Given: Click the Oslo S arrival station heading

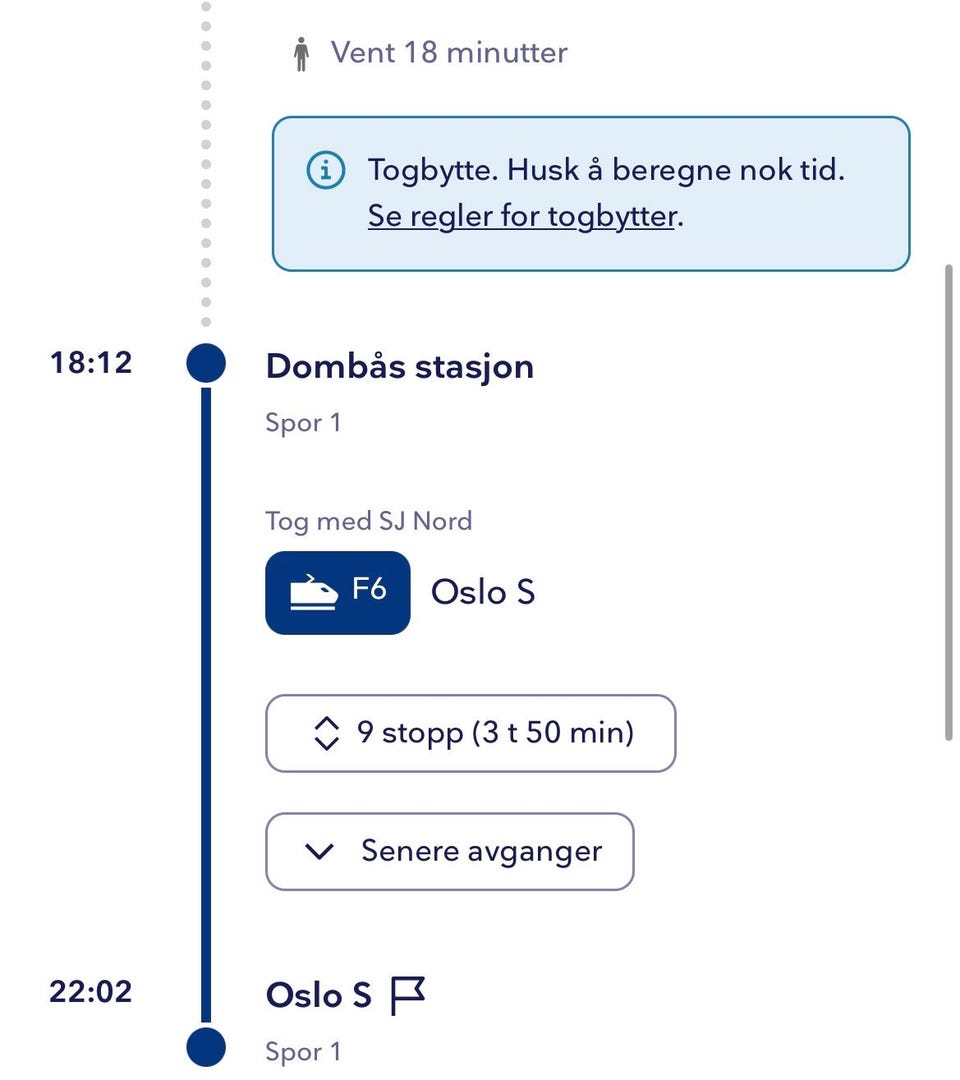Looking at the screenshot, I should [x=318, y=996].
